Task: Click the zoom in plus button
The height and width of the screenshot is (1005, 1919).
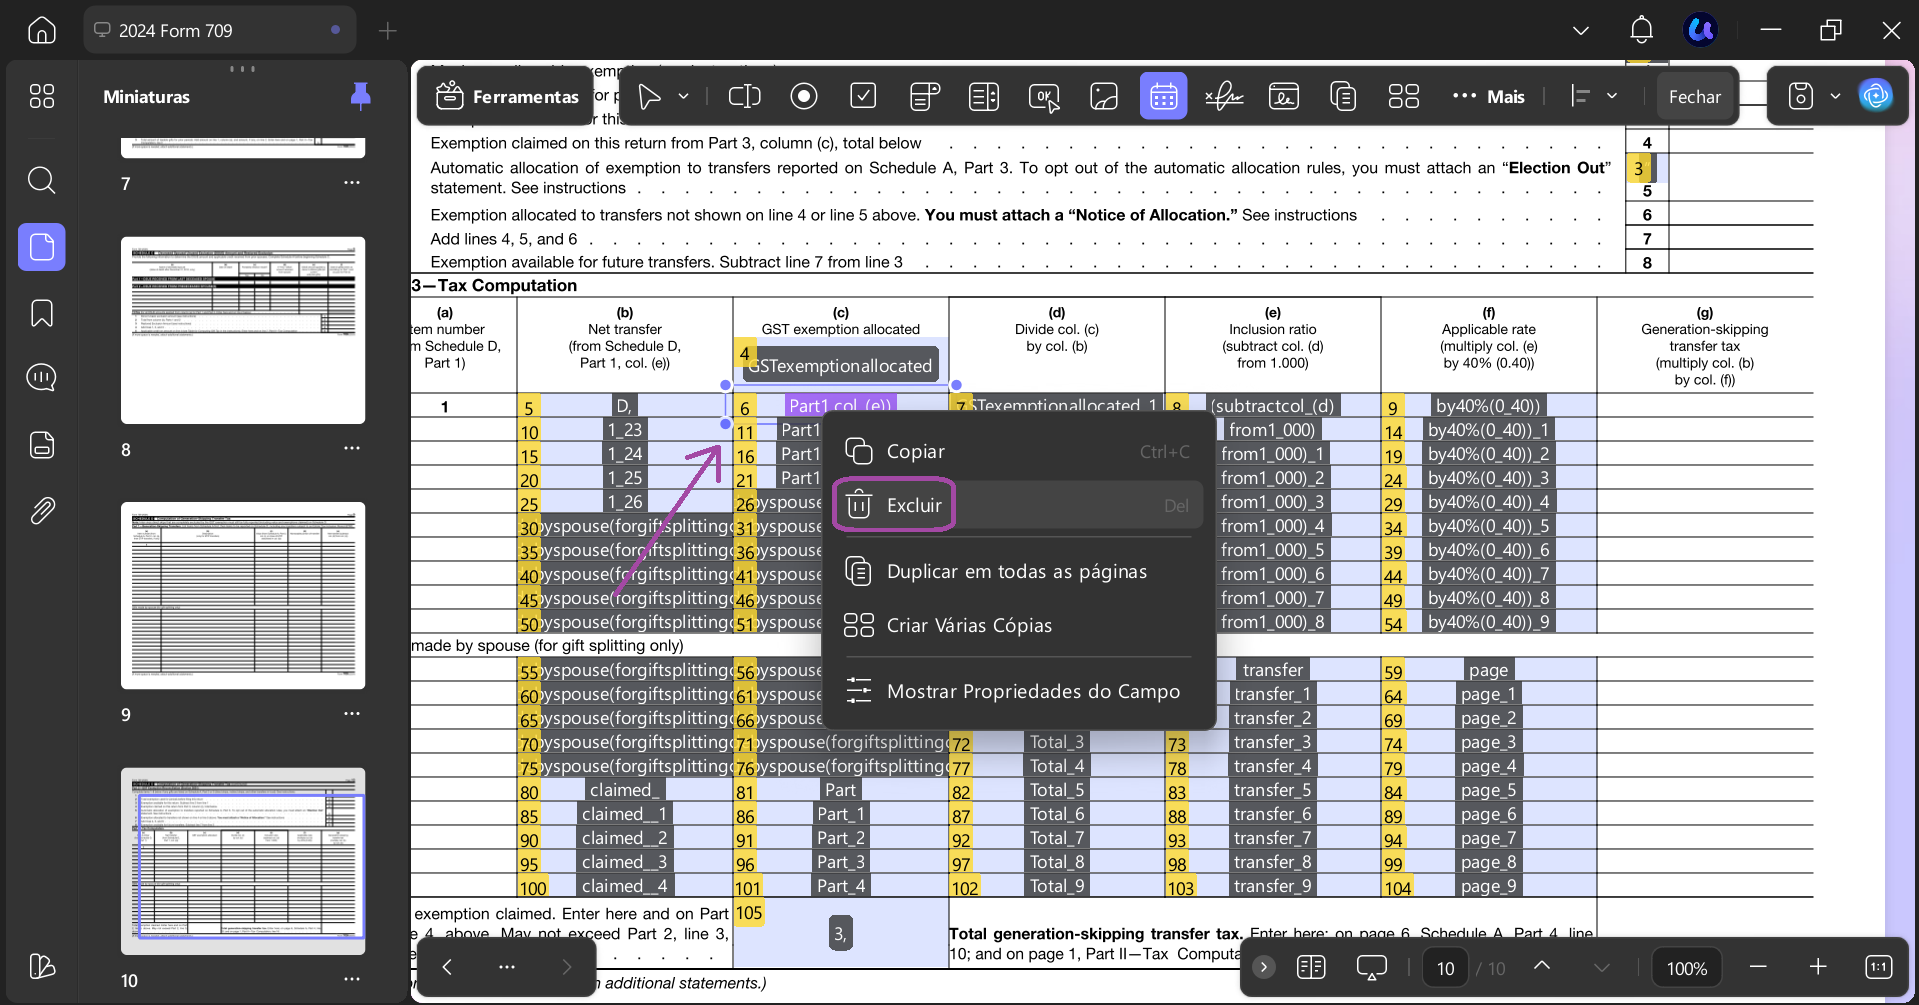Action: (1818, 967)
